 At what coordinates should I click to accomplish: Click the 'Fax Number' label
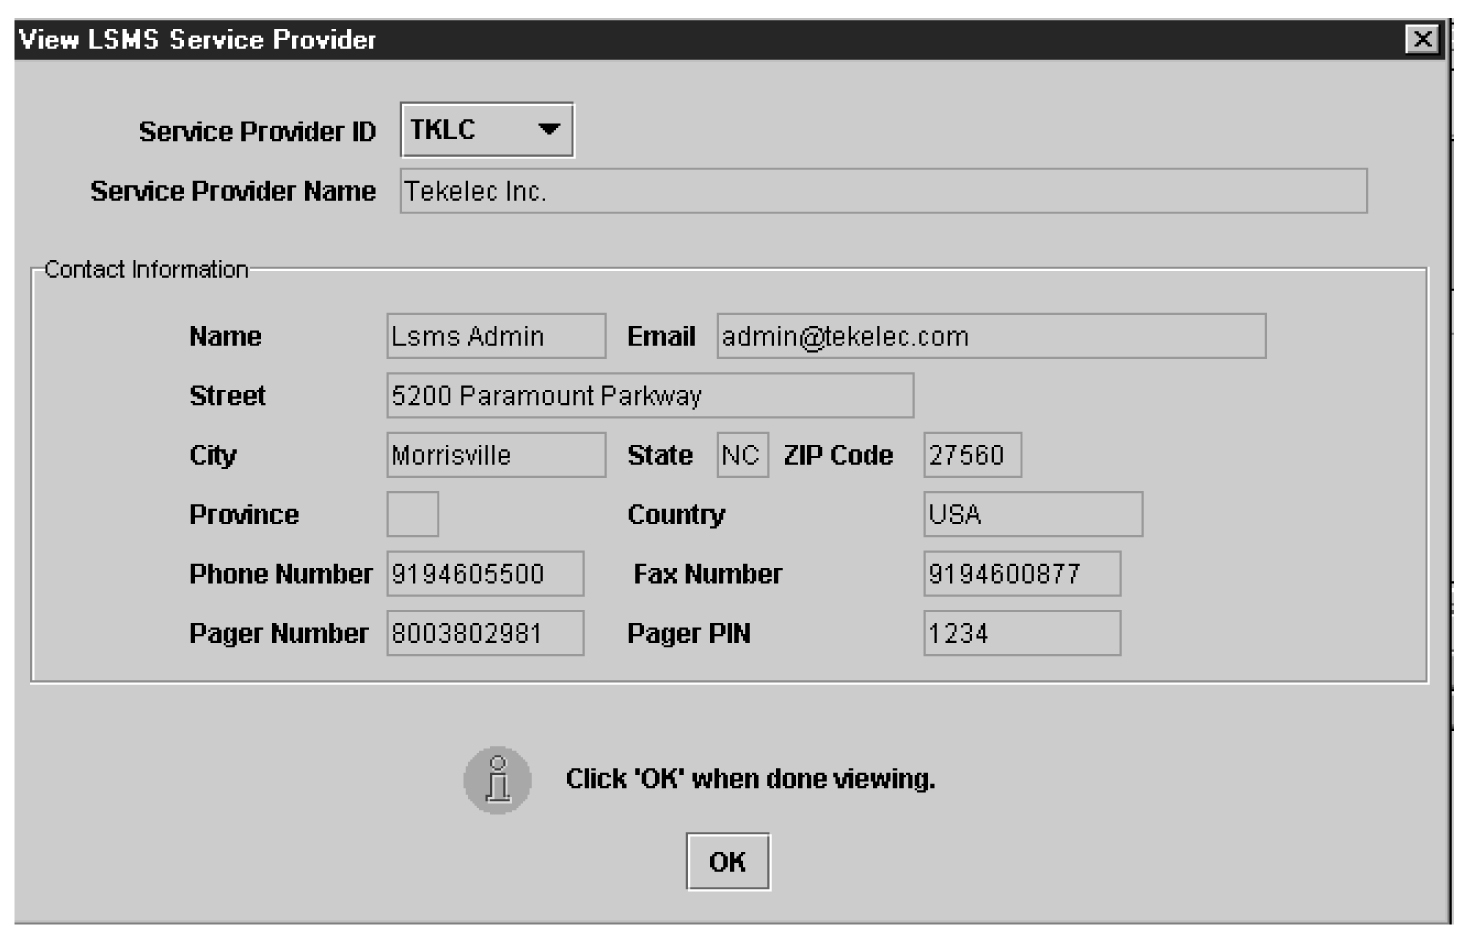pos(708,574)
